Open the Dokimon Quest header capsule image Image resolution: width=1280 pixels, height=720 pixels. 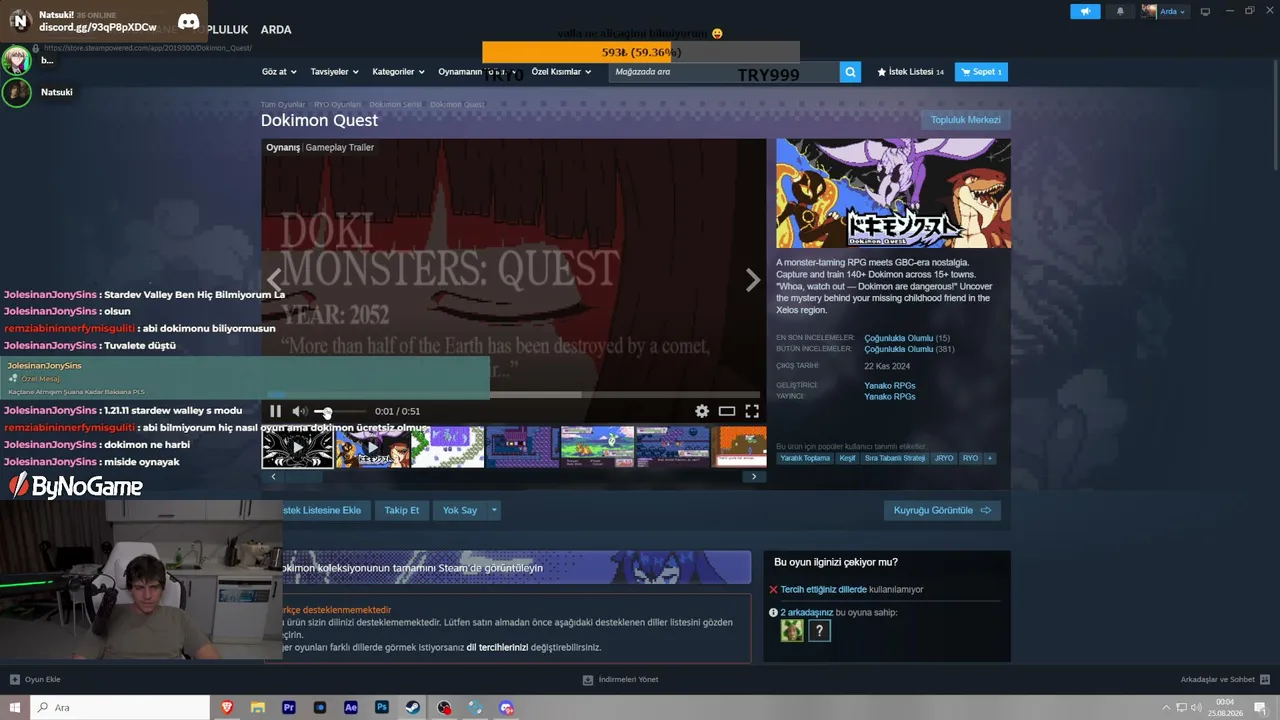(894, 193)
